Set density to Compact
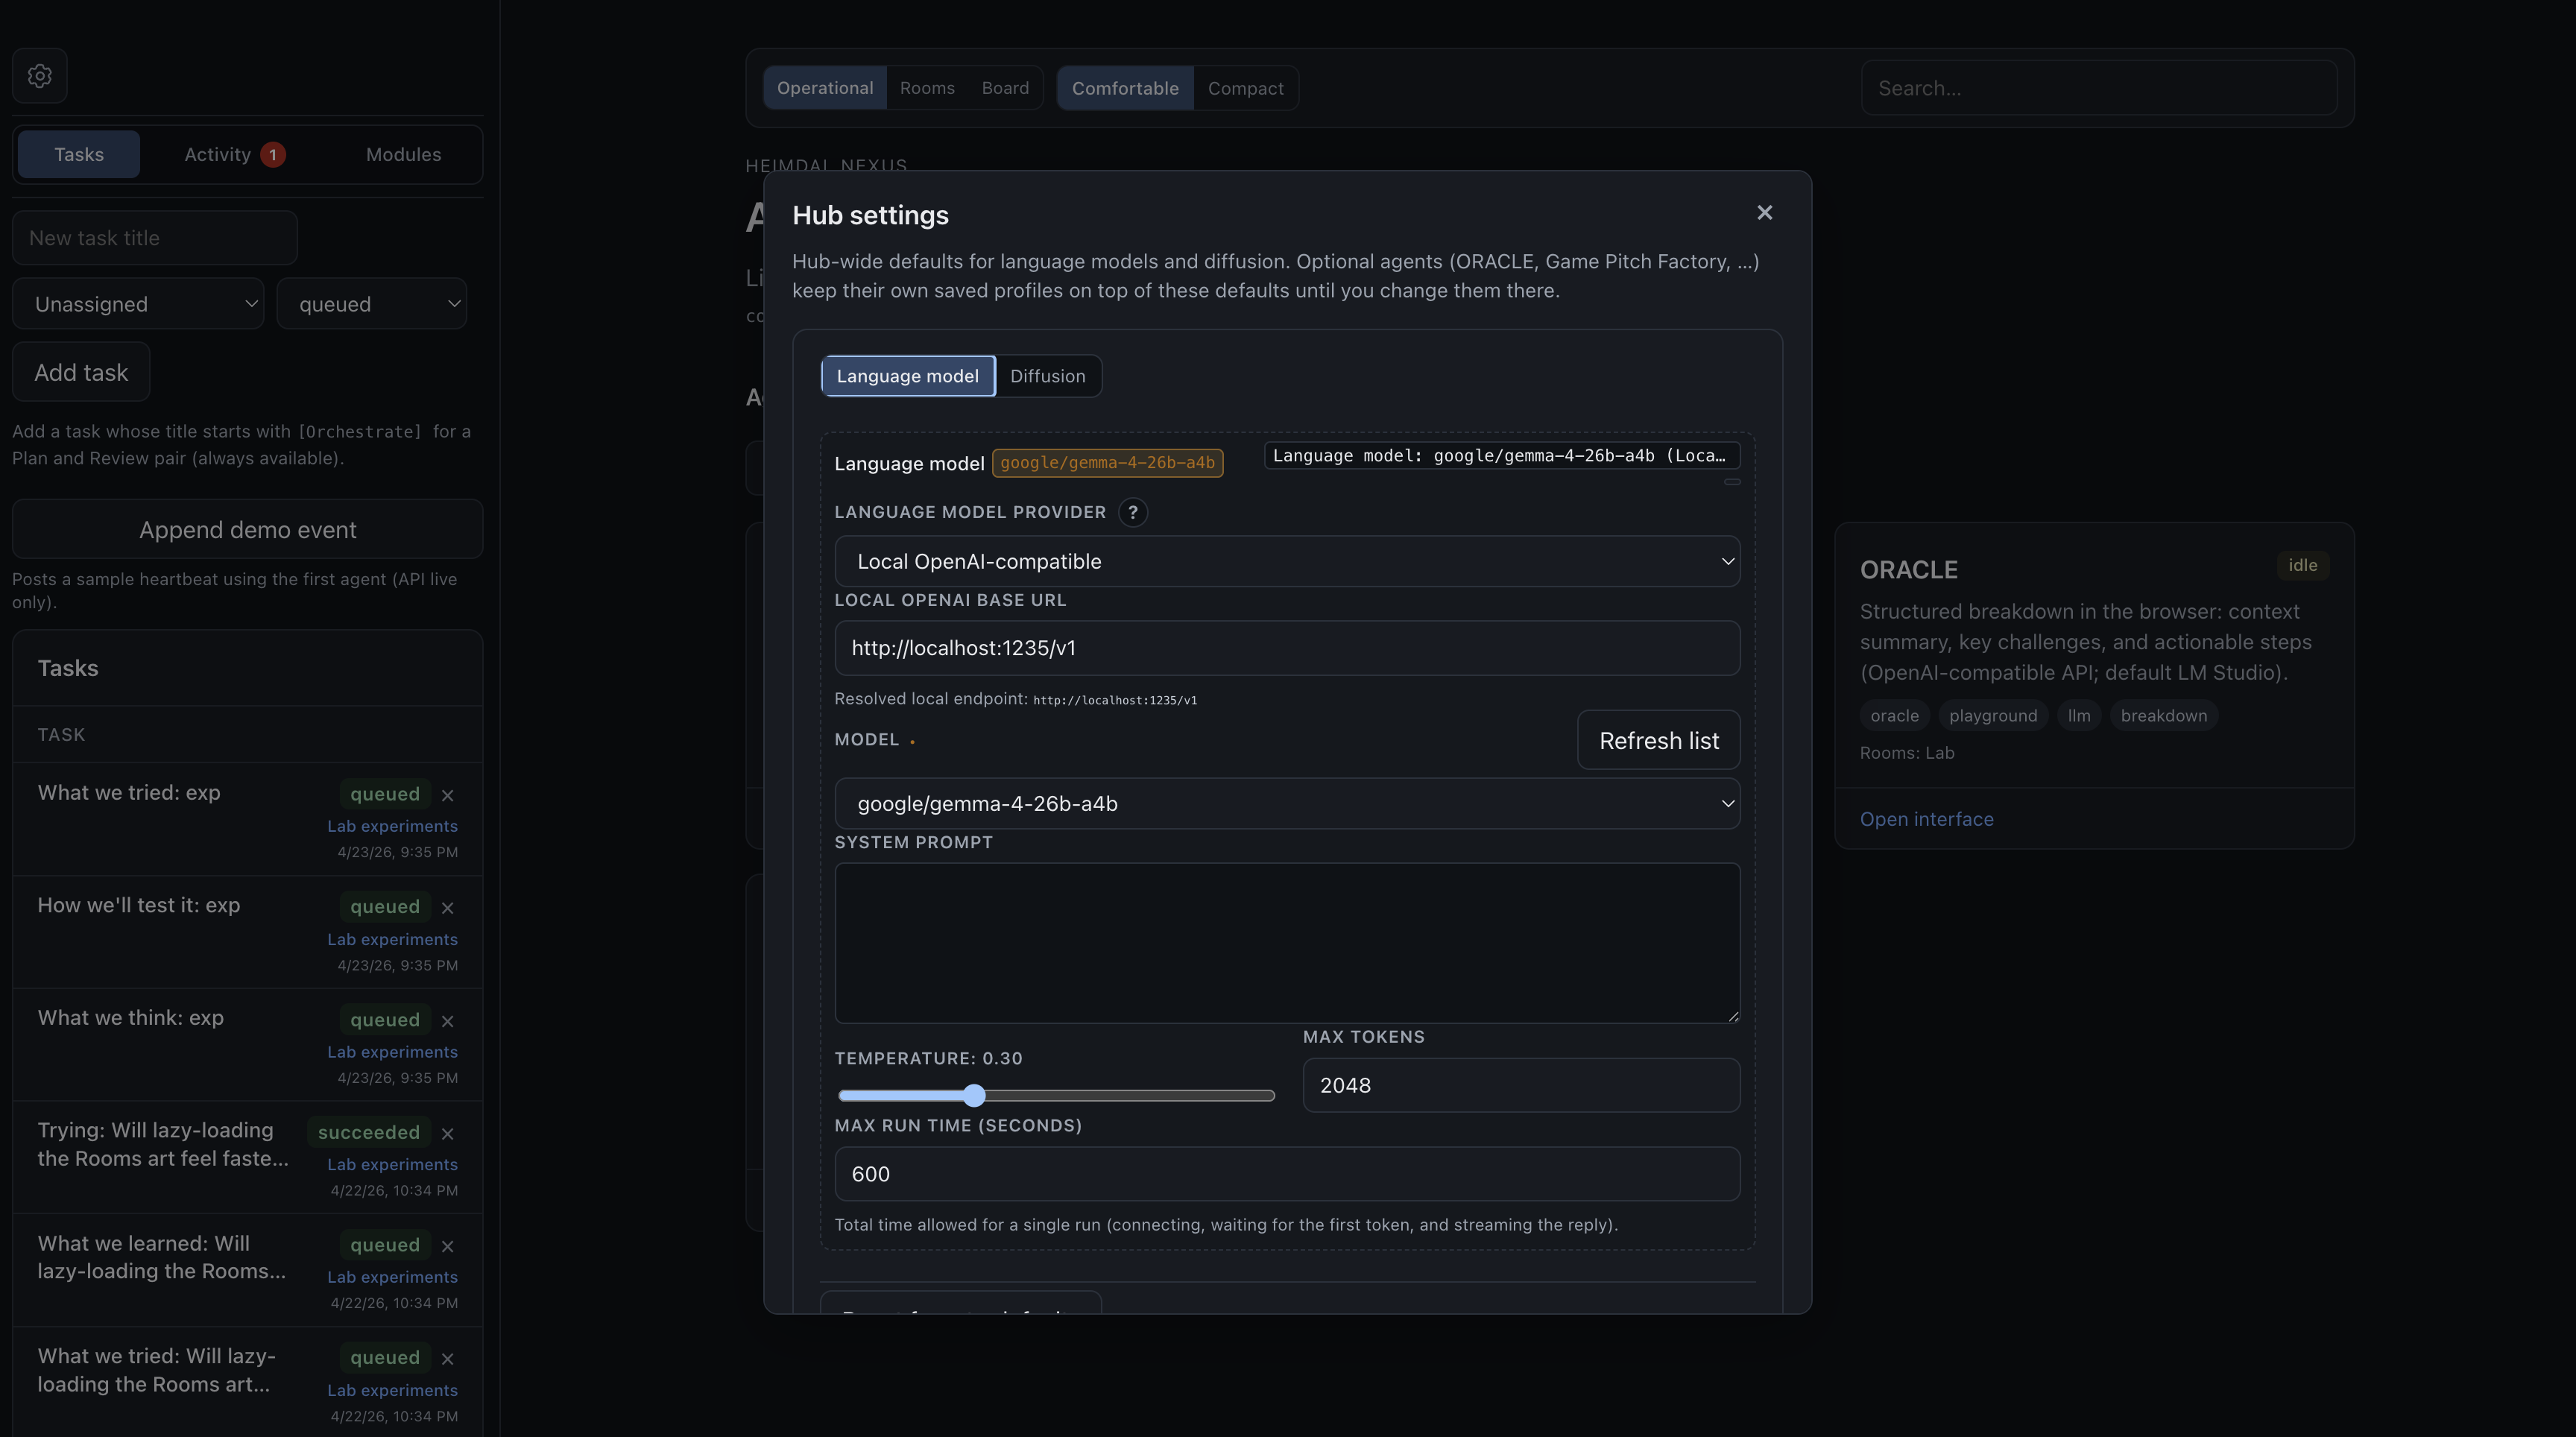 (1245, 88)
